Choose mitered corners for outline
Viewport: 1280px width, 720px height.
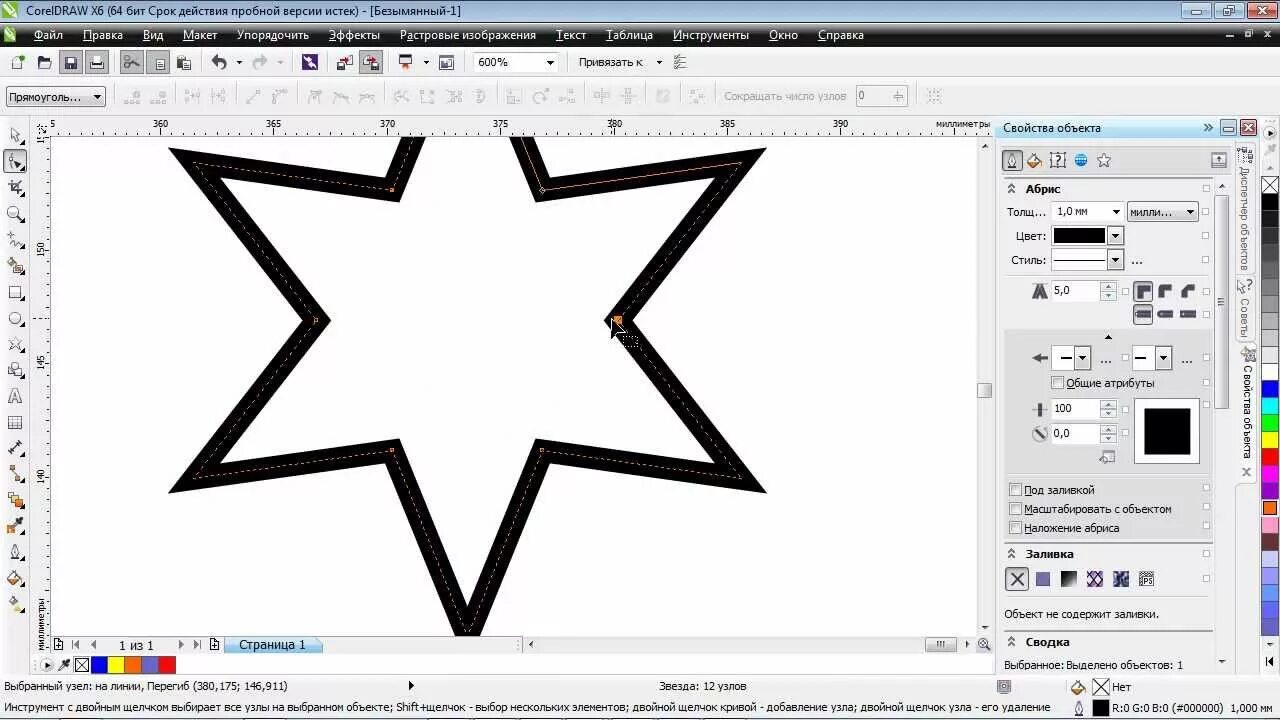pyautogui.click(x=1143, y=291)
